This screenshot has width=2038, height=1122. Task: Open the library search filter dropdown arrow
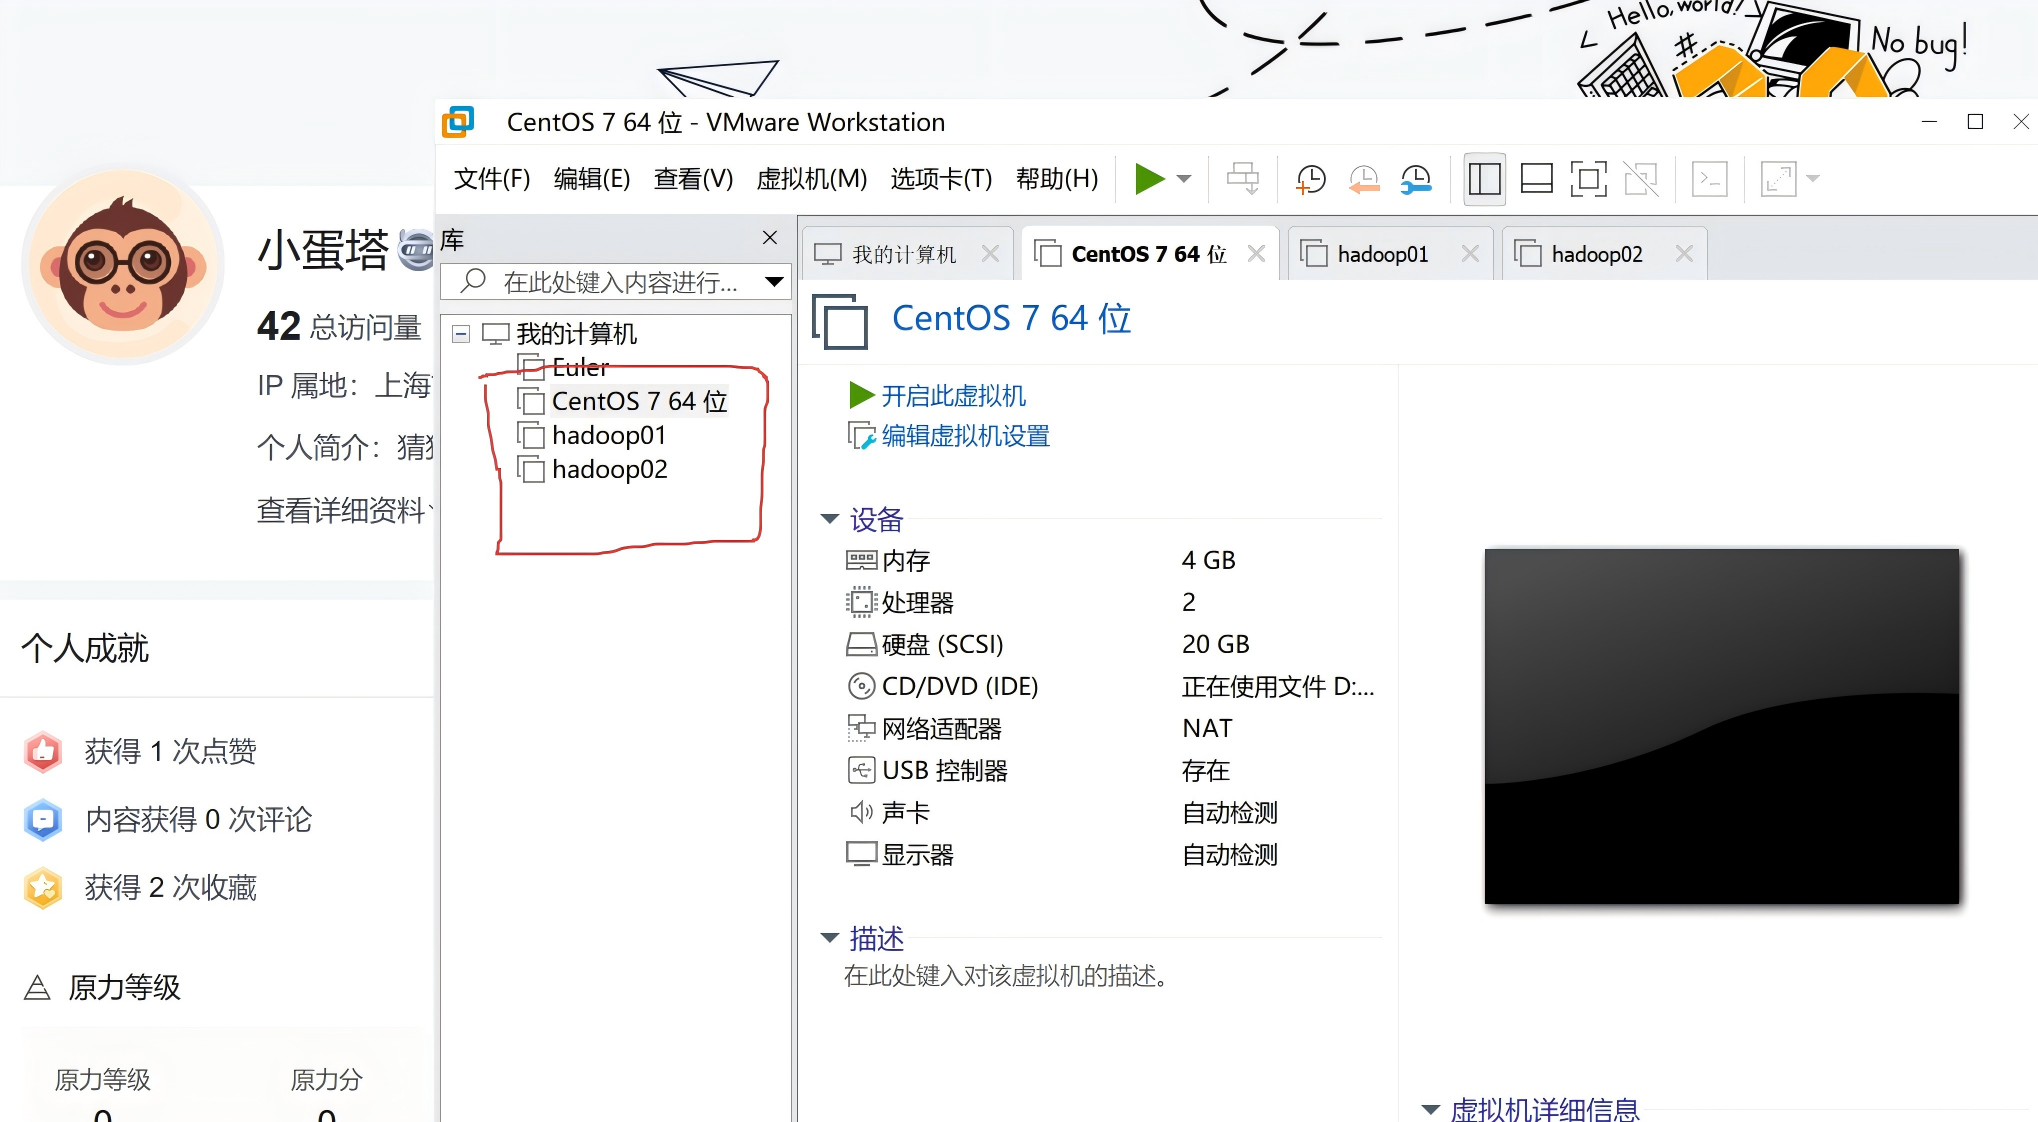coord(772,281)
